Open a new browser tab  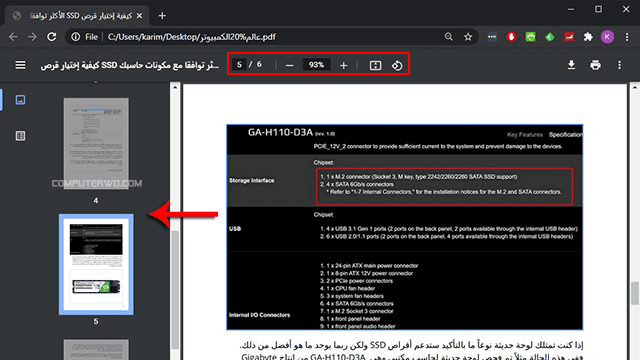coord(162,16)
